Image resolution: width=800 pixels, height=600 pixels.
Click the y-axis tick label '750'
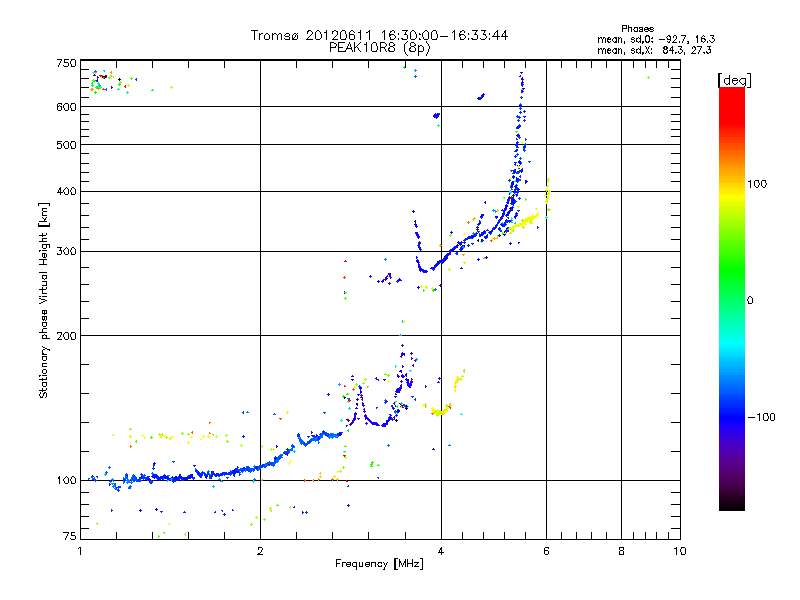[66, 63]
